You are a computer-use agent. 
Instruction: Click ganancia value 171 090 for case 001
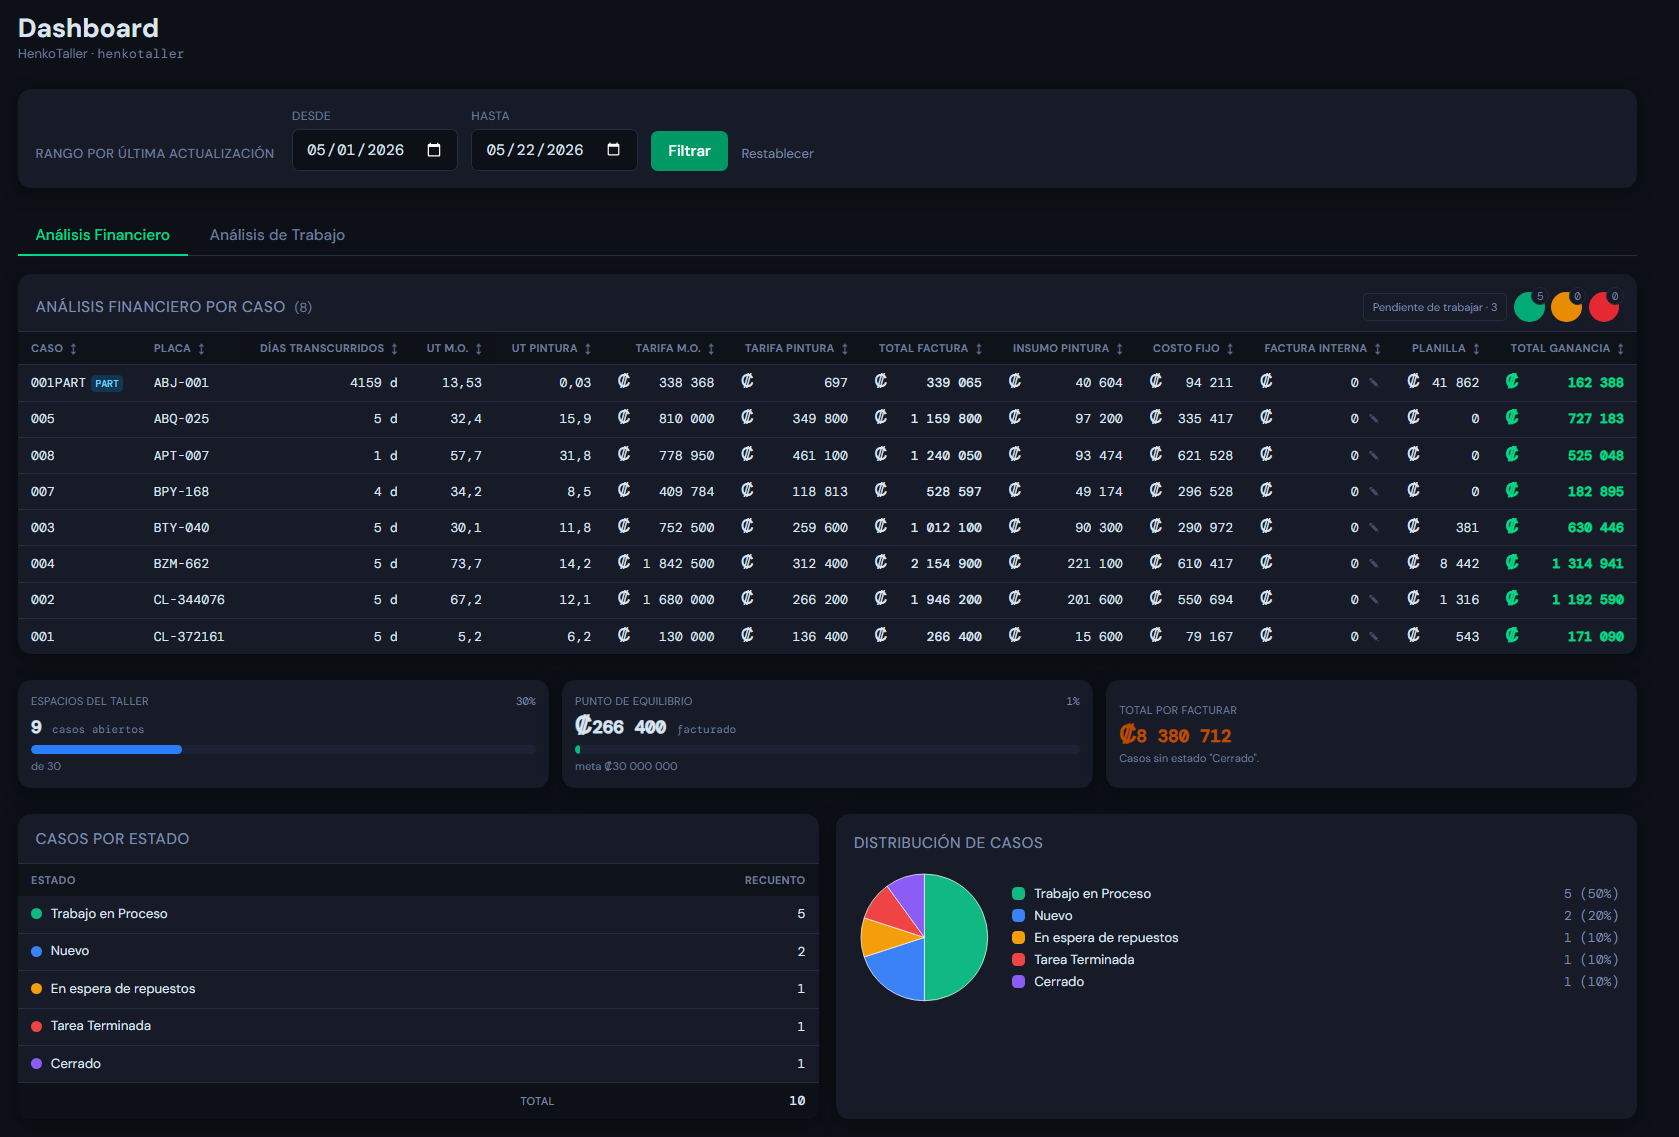[1595, 637]
